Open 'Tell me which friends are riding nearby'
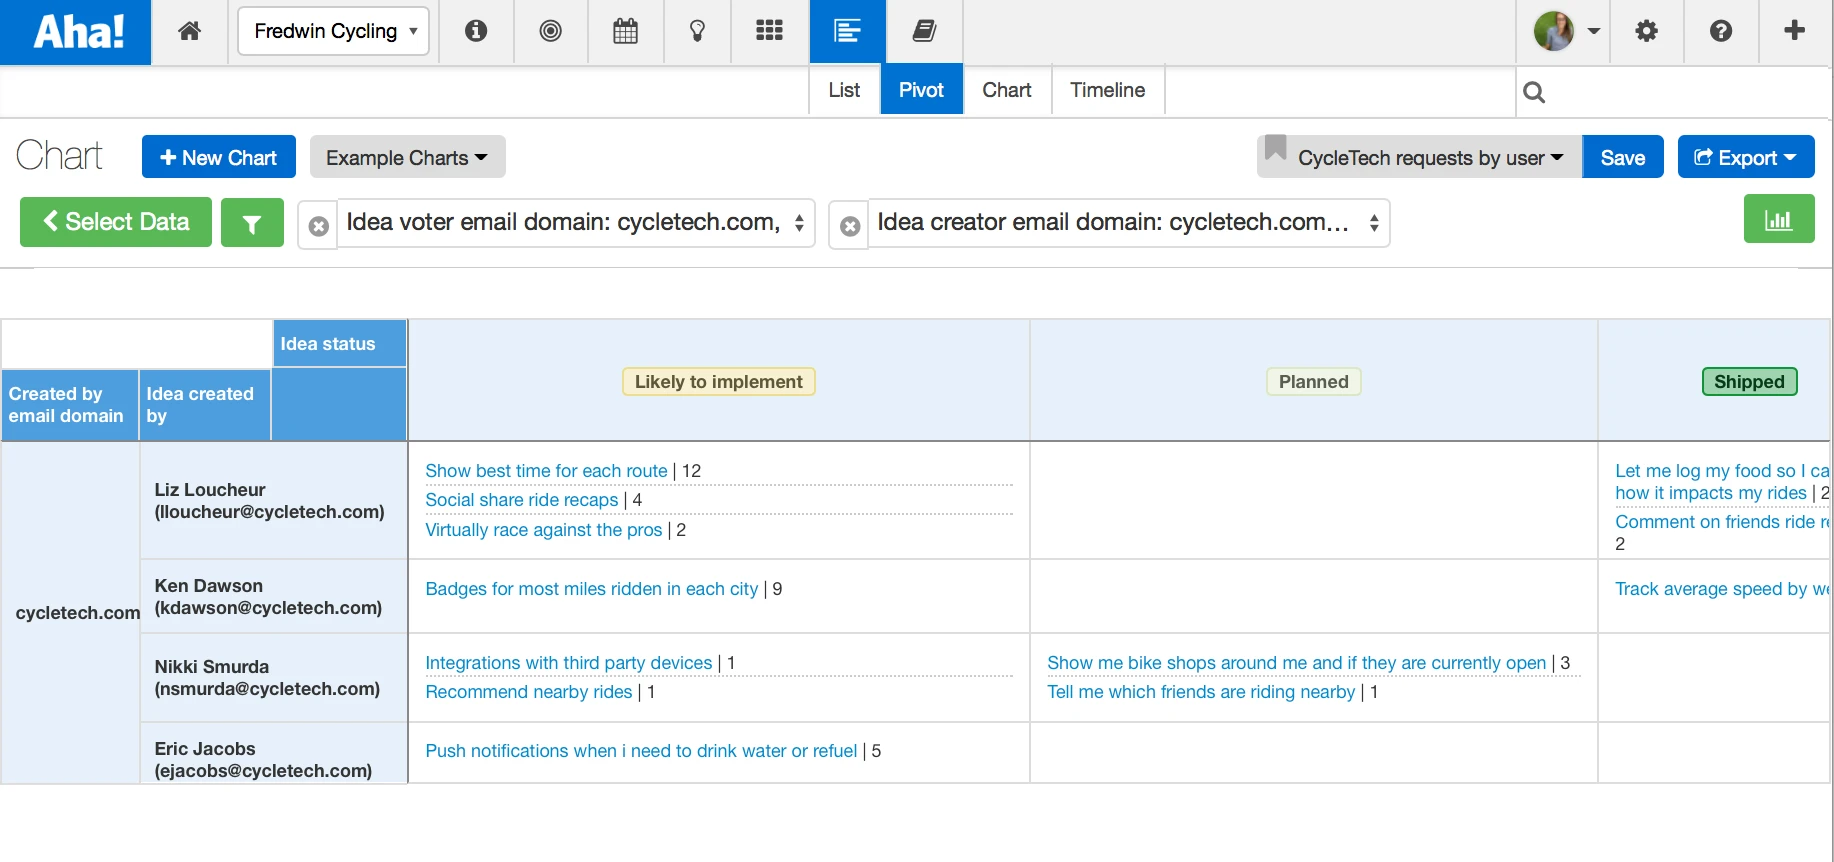The image size is (1834, 862). [x=1201, y=692]
